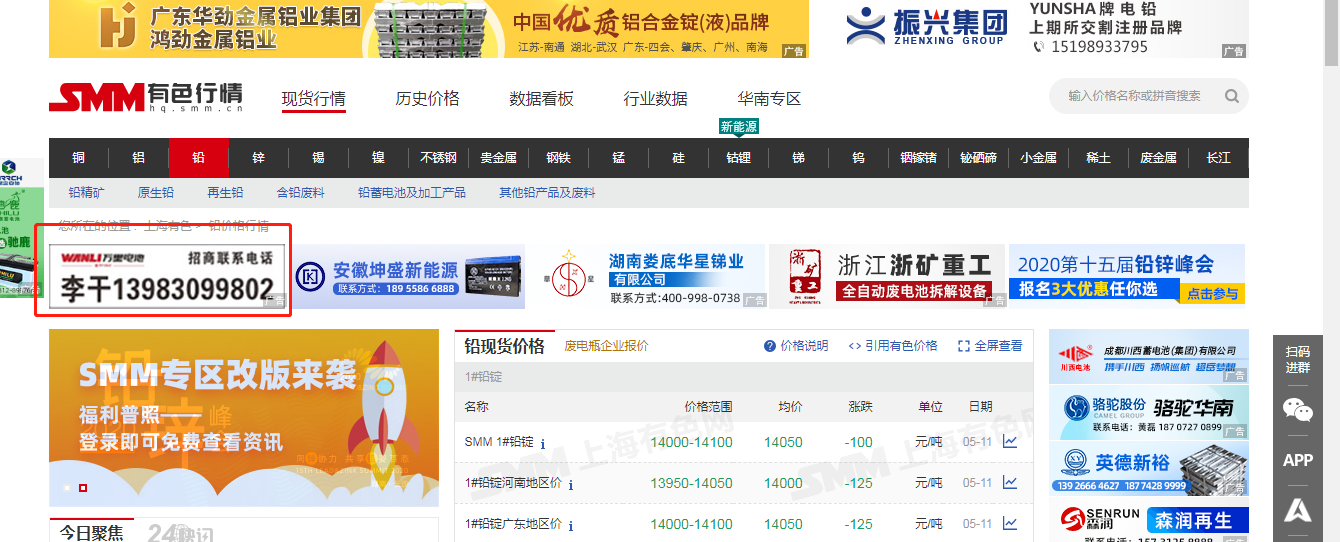Focus the price name search field

click(x=1135, y=97)
